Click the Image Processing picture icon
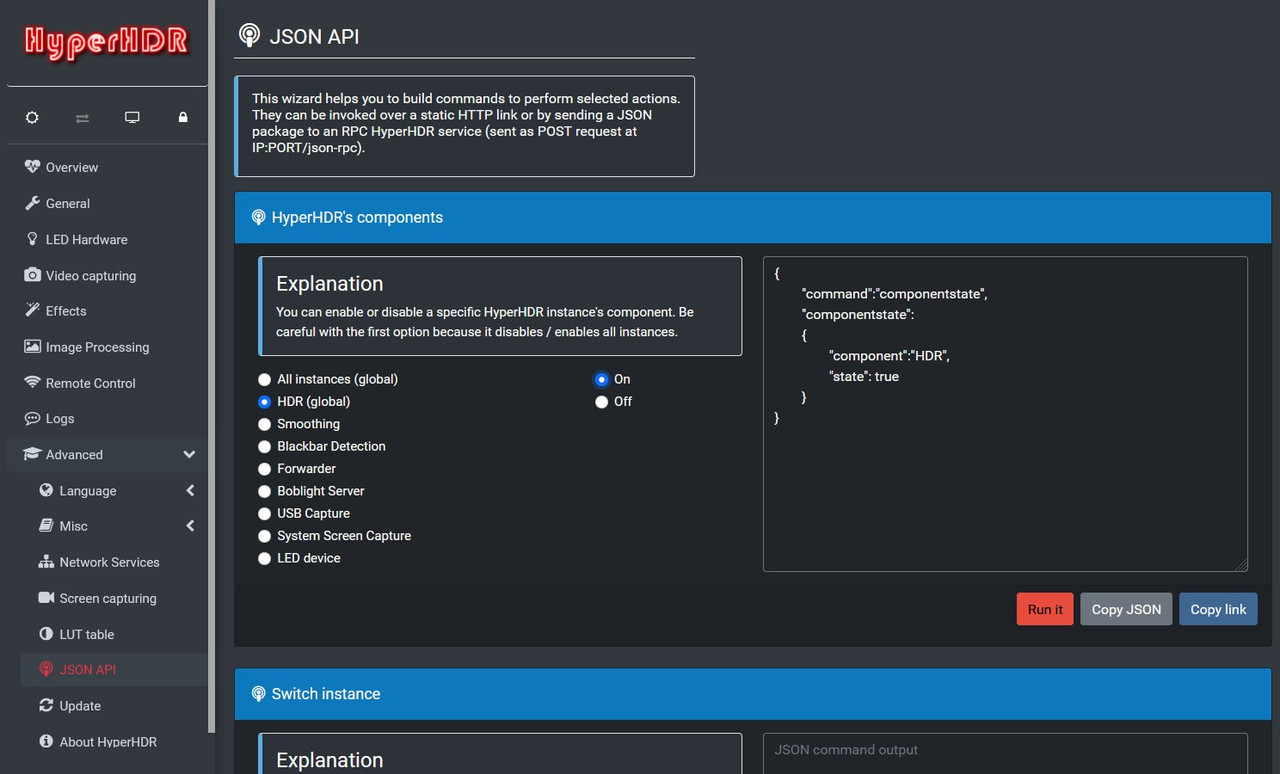This screenshot has height=774, width=1280. click(x=33, y=347)
